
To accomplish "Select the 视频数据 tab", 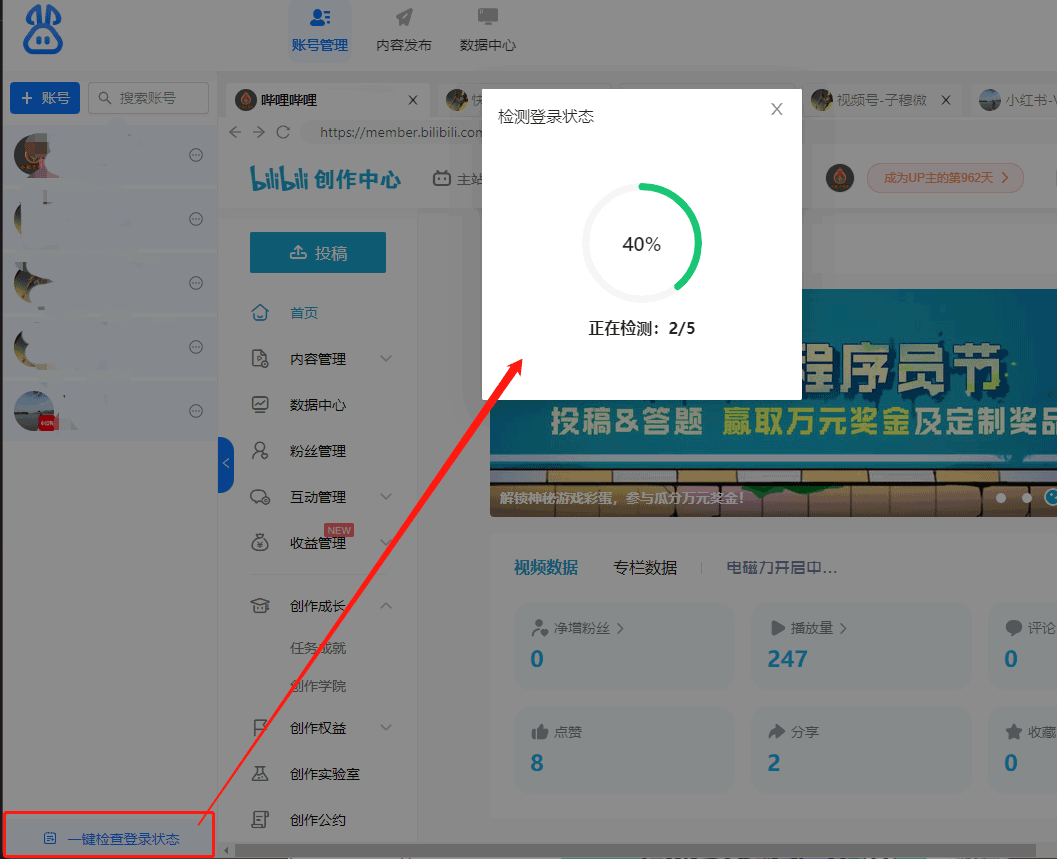I will pyautogui.click(x=546, y=568).
